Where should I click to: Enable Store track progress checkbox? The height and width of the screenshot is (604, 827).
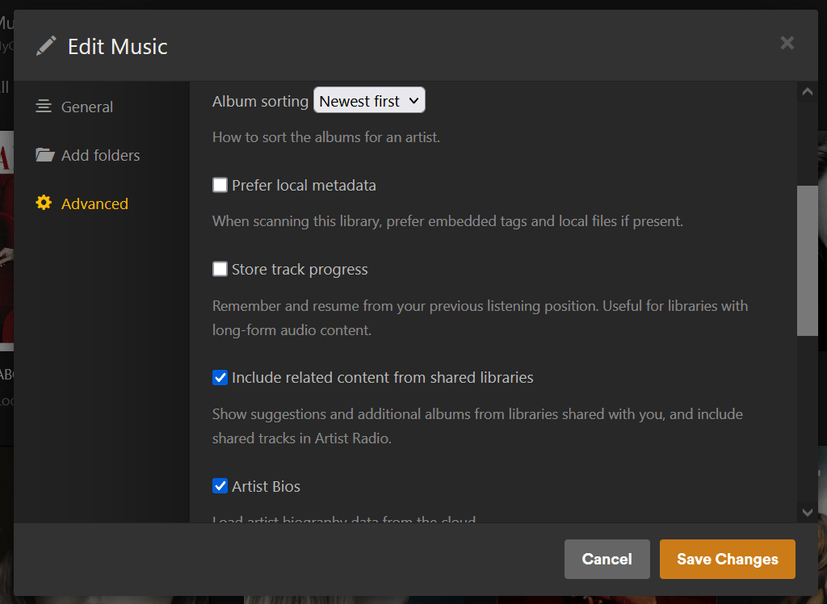click(x=220, y=269)
